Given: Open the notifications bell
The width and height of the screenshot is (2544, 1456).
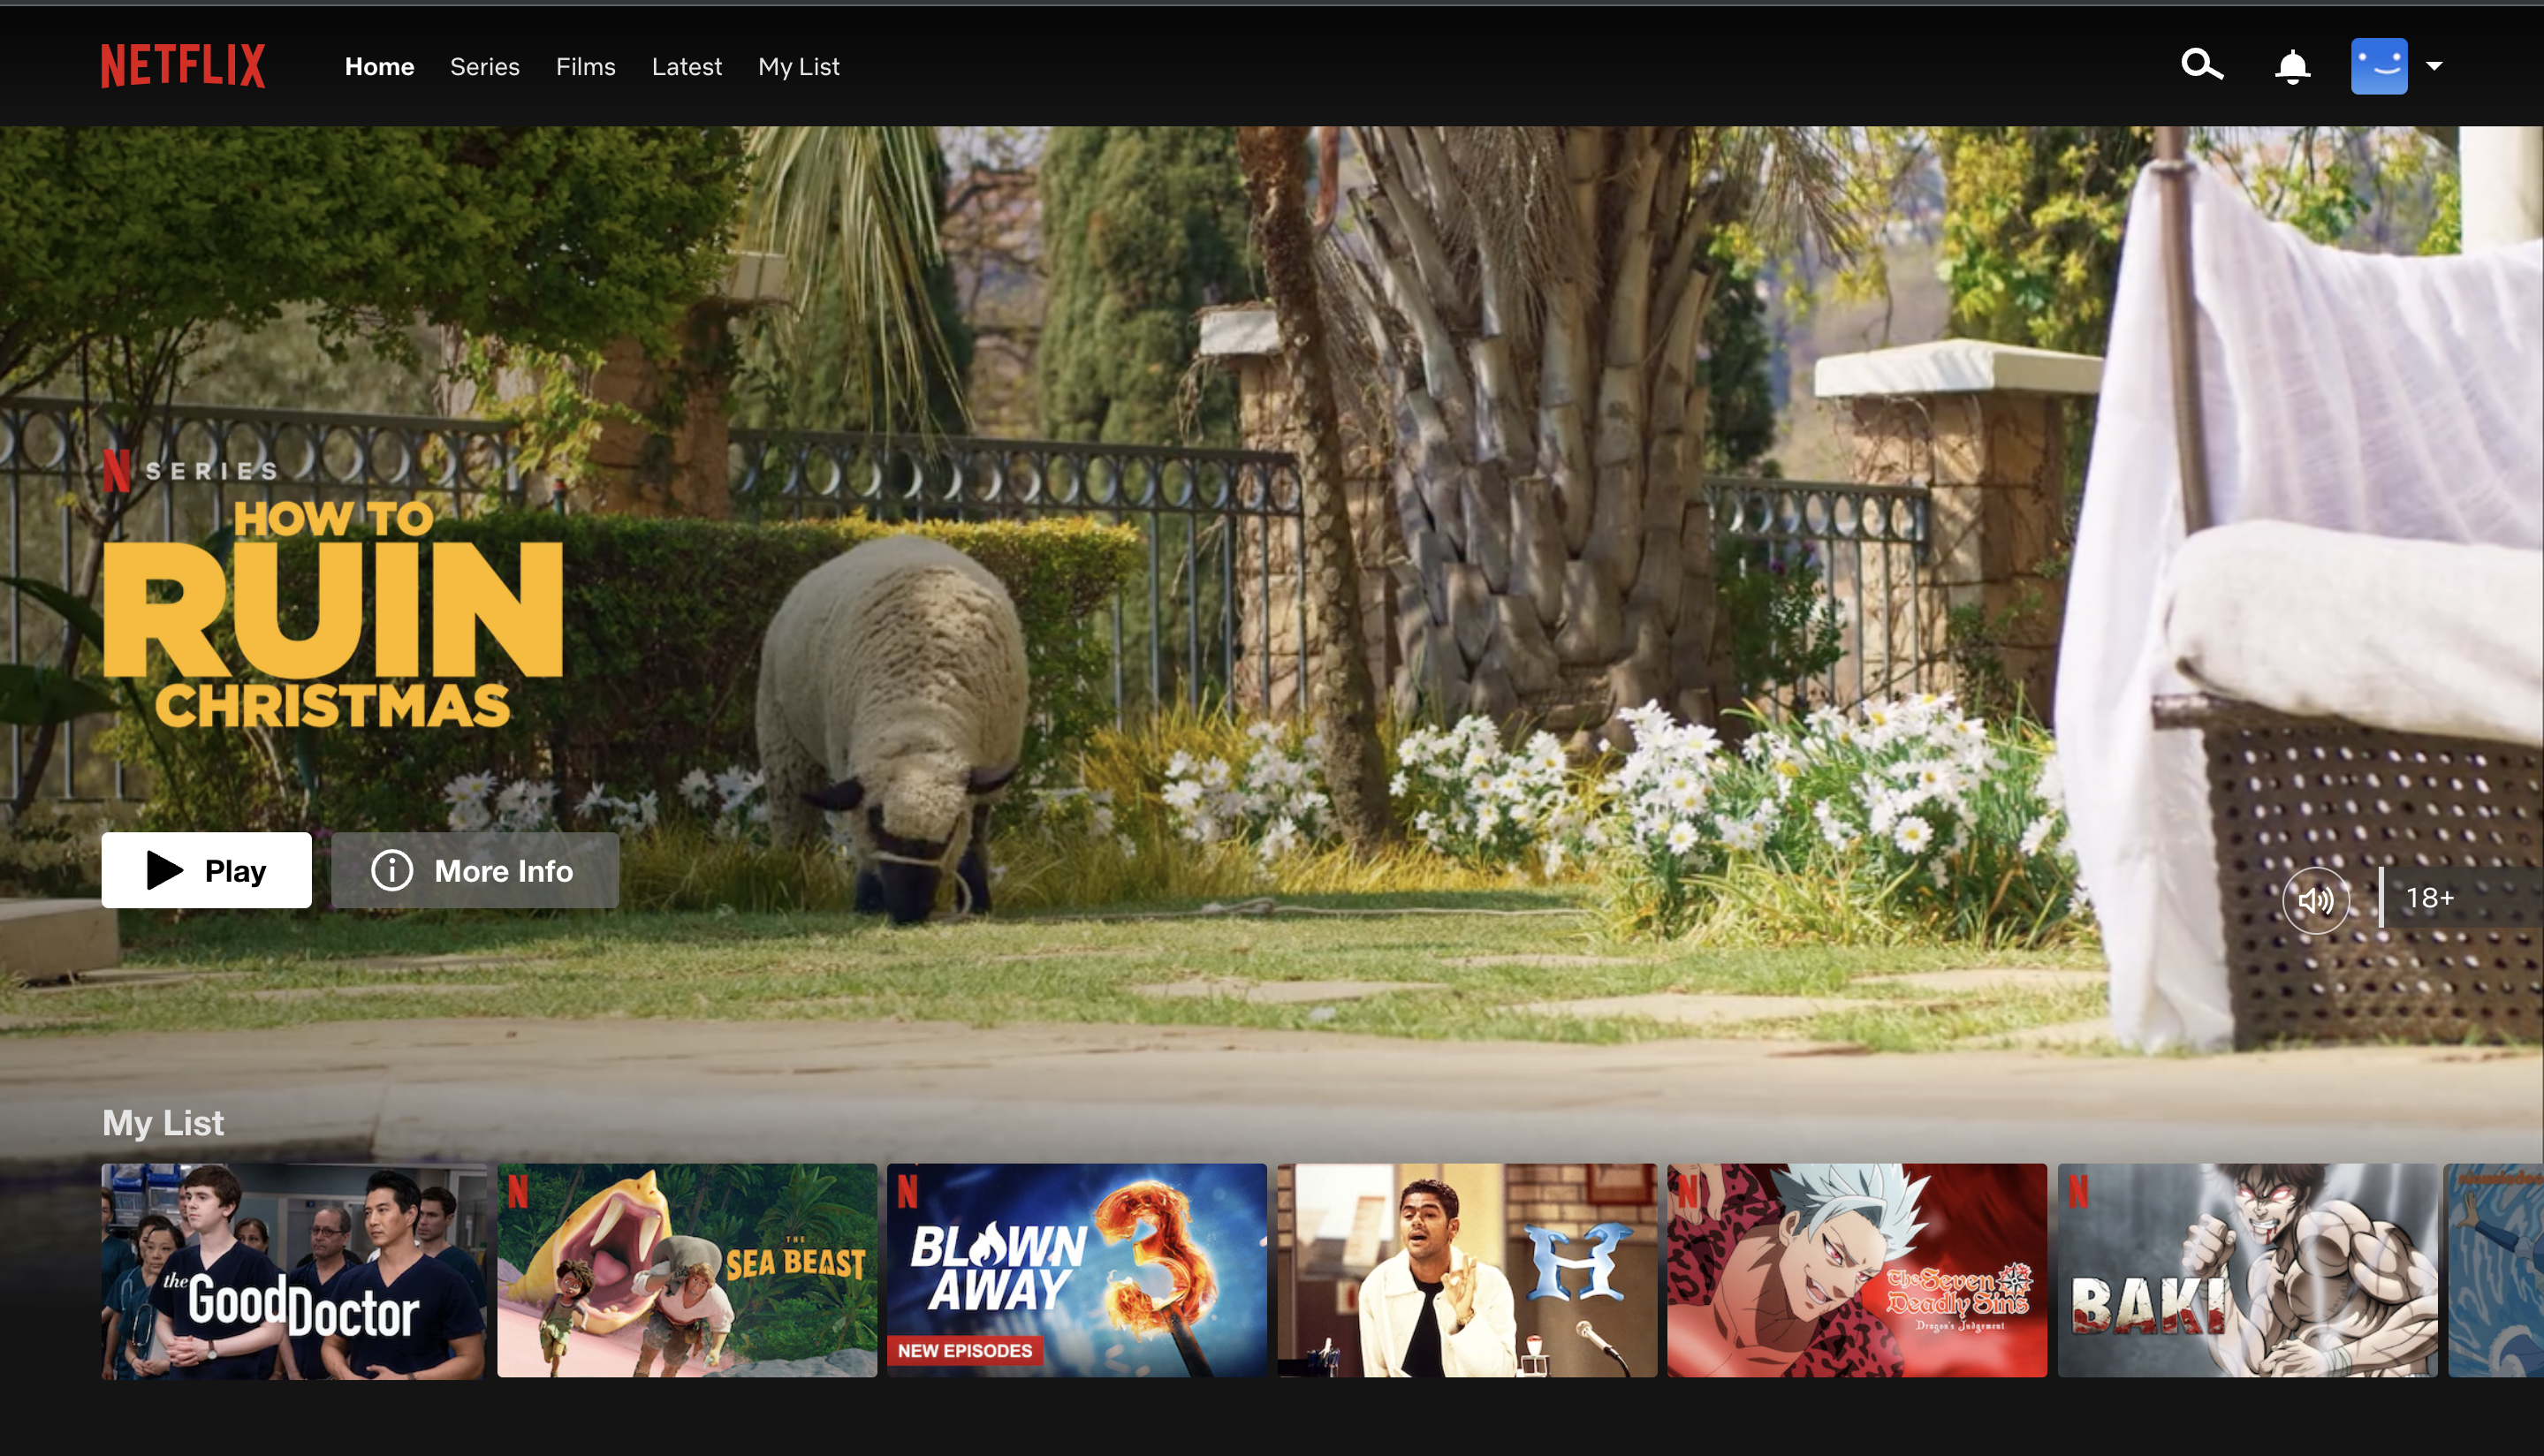Looking at the screenshot, I should pyautogui.click(x=2292, y=66).
